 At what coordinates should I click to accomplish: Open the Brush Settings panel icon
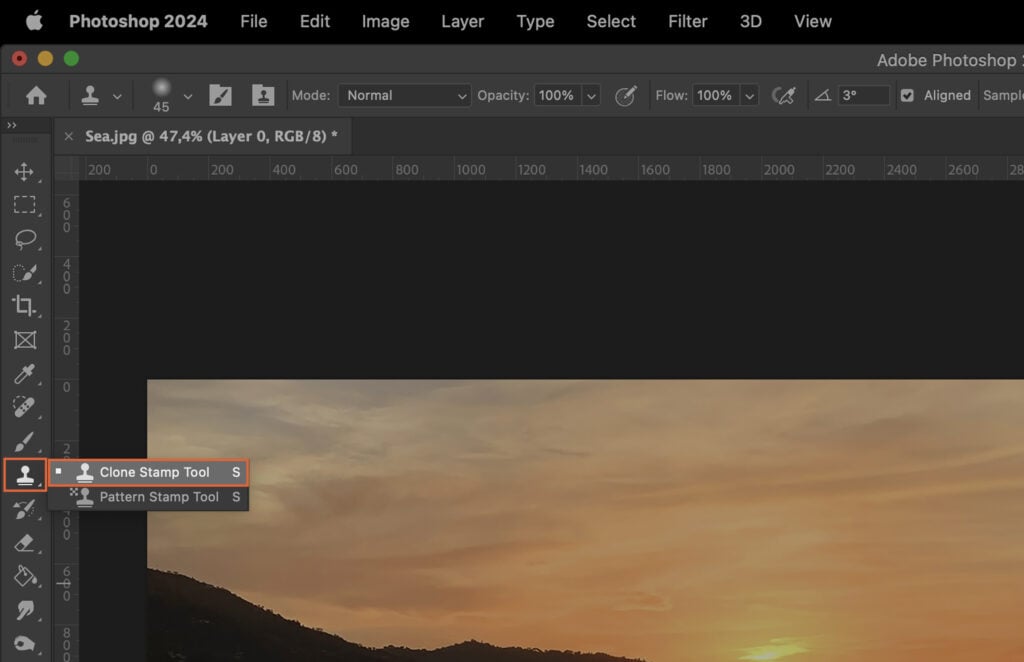pos(219,94)
